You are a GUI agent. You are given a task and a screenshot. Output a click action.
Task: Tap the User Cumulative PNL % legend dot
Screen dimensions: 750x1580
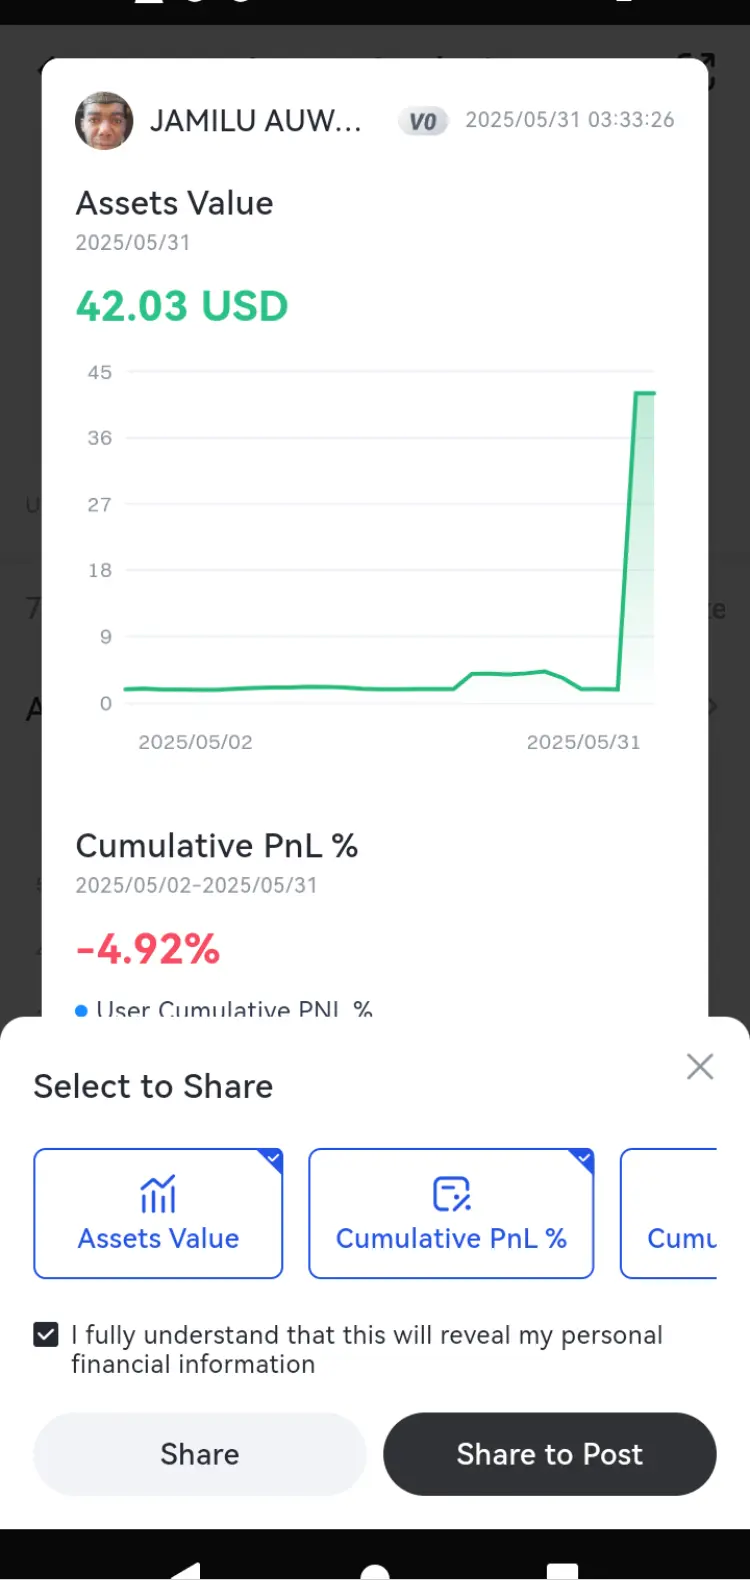pyautogui.click(x=82, y=1010)
